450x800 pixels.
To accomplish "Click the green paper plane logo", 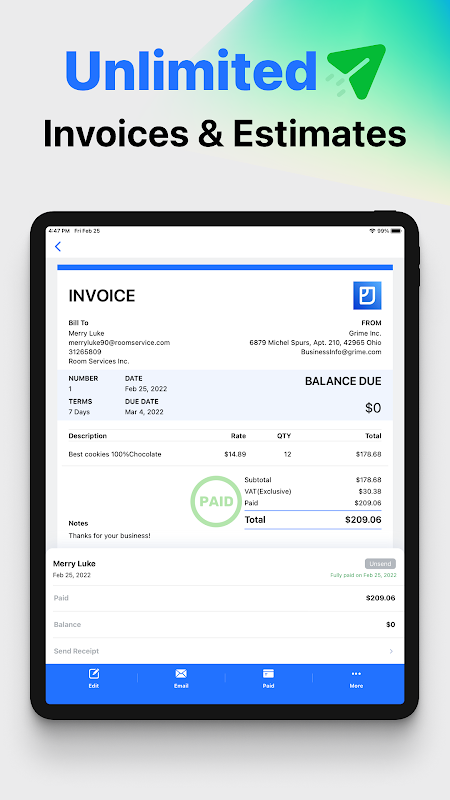I will coord(356,71).
